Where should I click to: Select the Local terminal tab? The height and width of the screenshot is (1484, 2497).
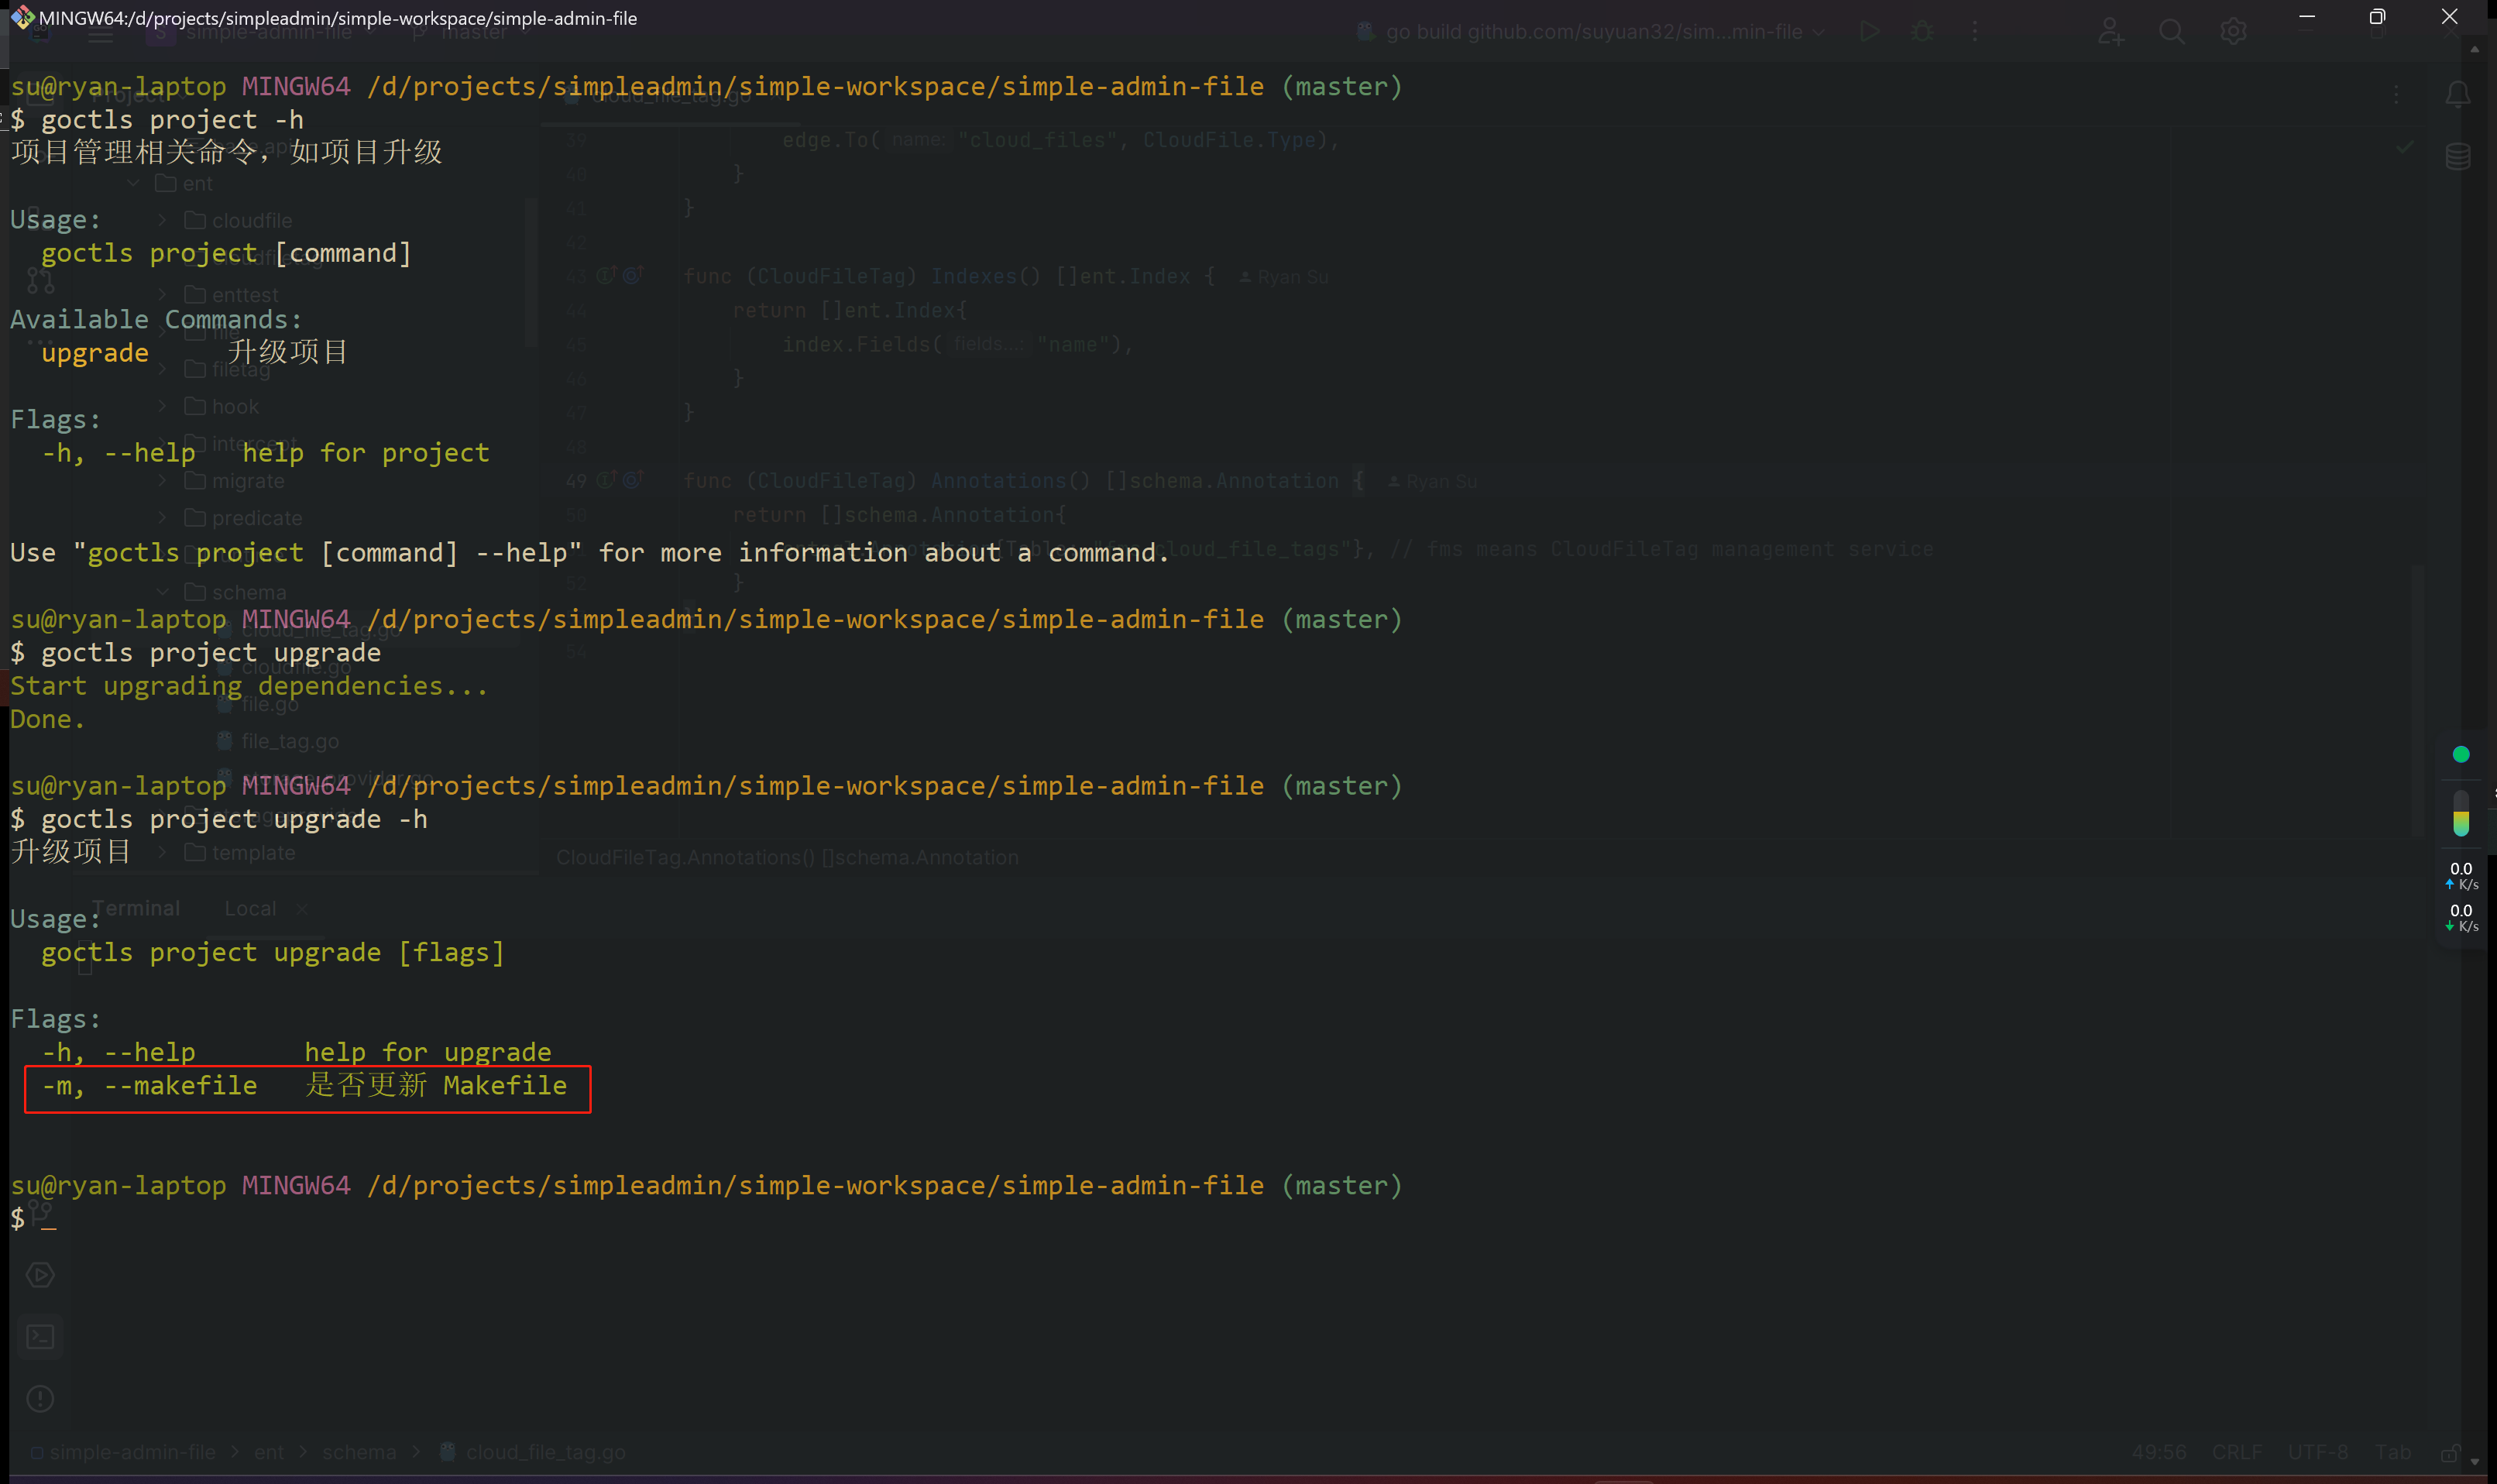pos(250,908)
